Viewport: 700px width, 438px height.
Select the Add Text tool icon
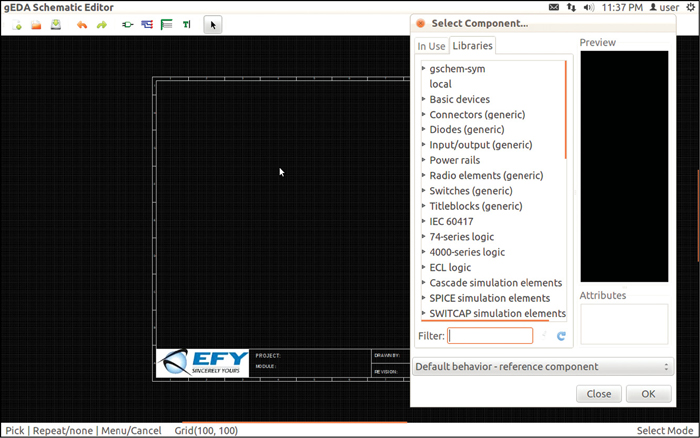186,25
